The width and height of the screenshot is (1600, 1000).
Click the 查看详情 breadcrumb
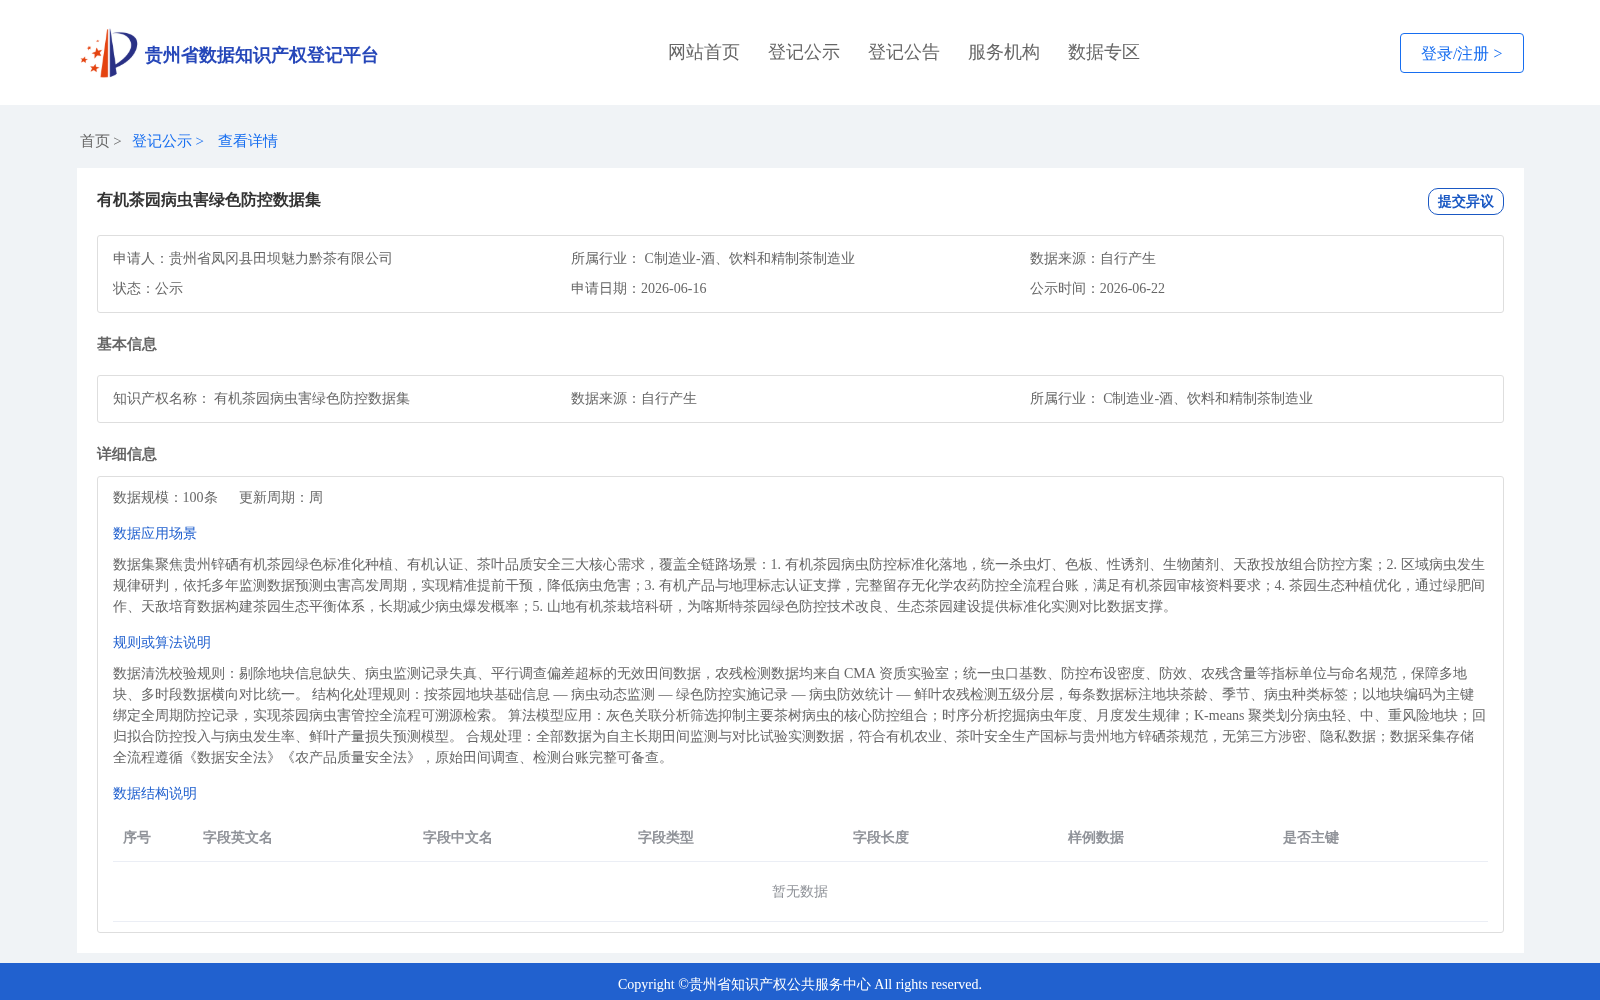(x=248, y=141)
